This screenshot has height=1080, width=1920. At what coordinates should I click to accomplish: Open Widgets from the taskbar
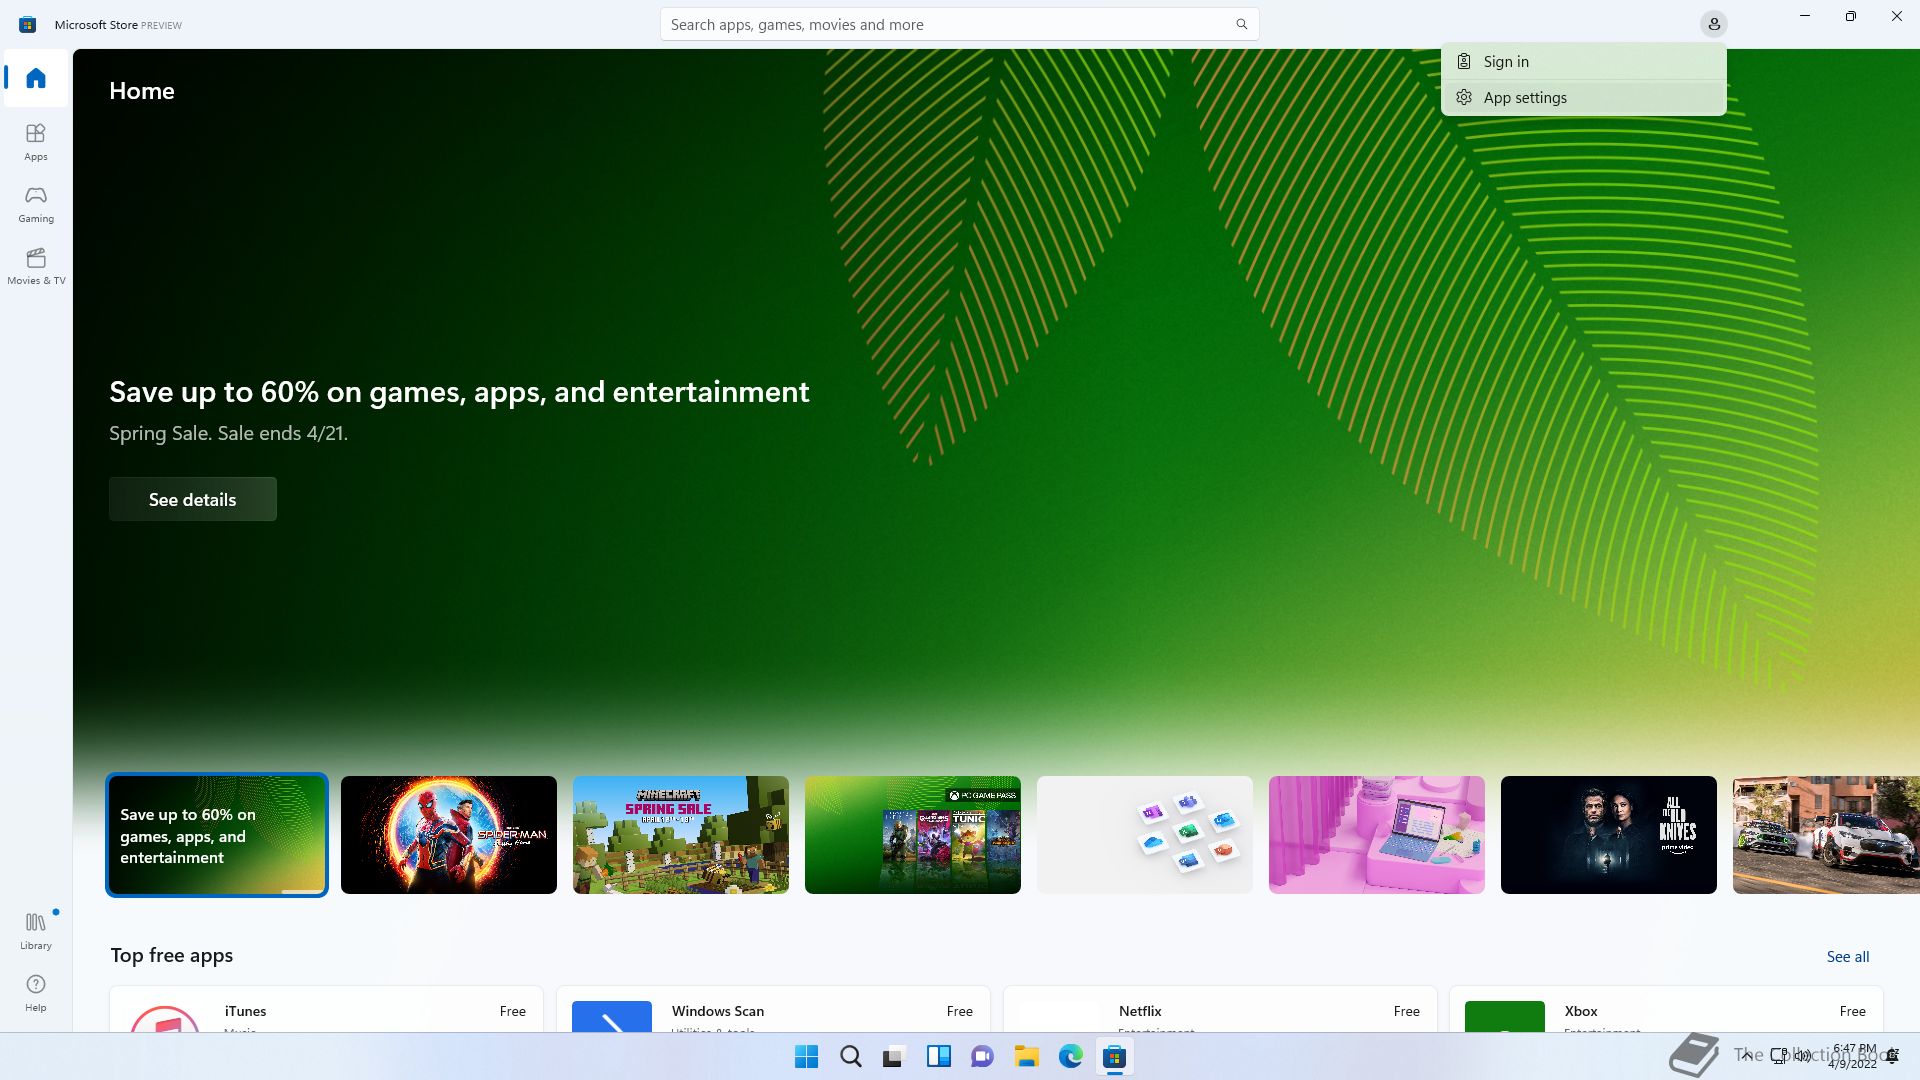point(938,1056)
